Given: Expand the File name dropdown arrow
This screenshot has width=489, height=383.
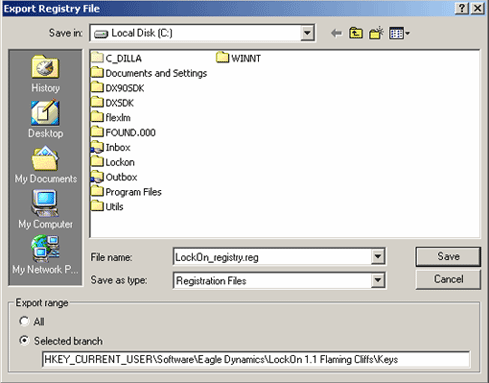Looking at the screenshot, I should [378, 257].
